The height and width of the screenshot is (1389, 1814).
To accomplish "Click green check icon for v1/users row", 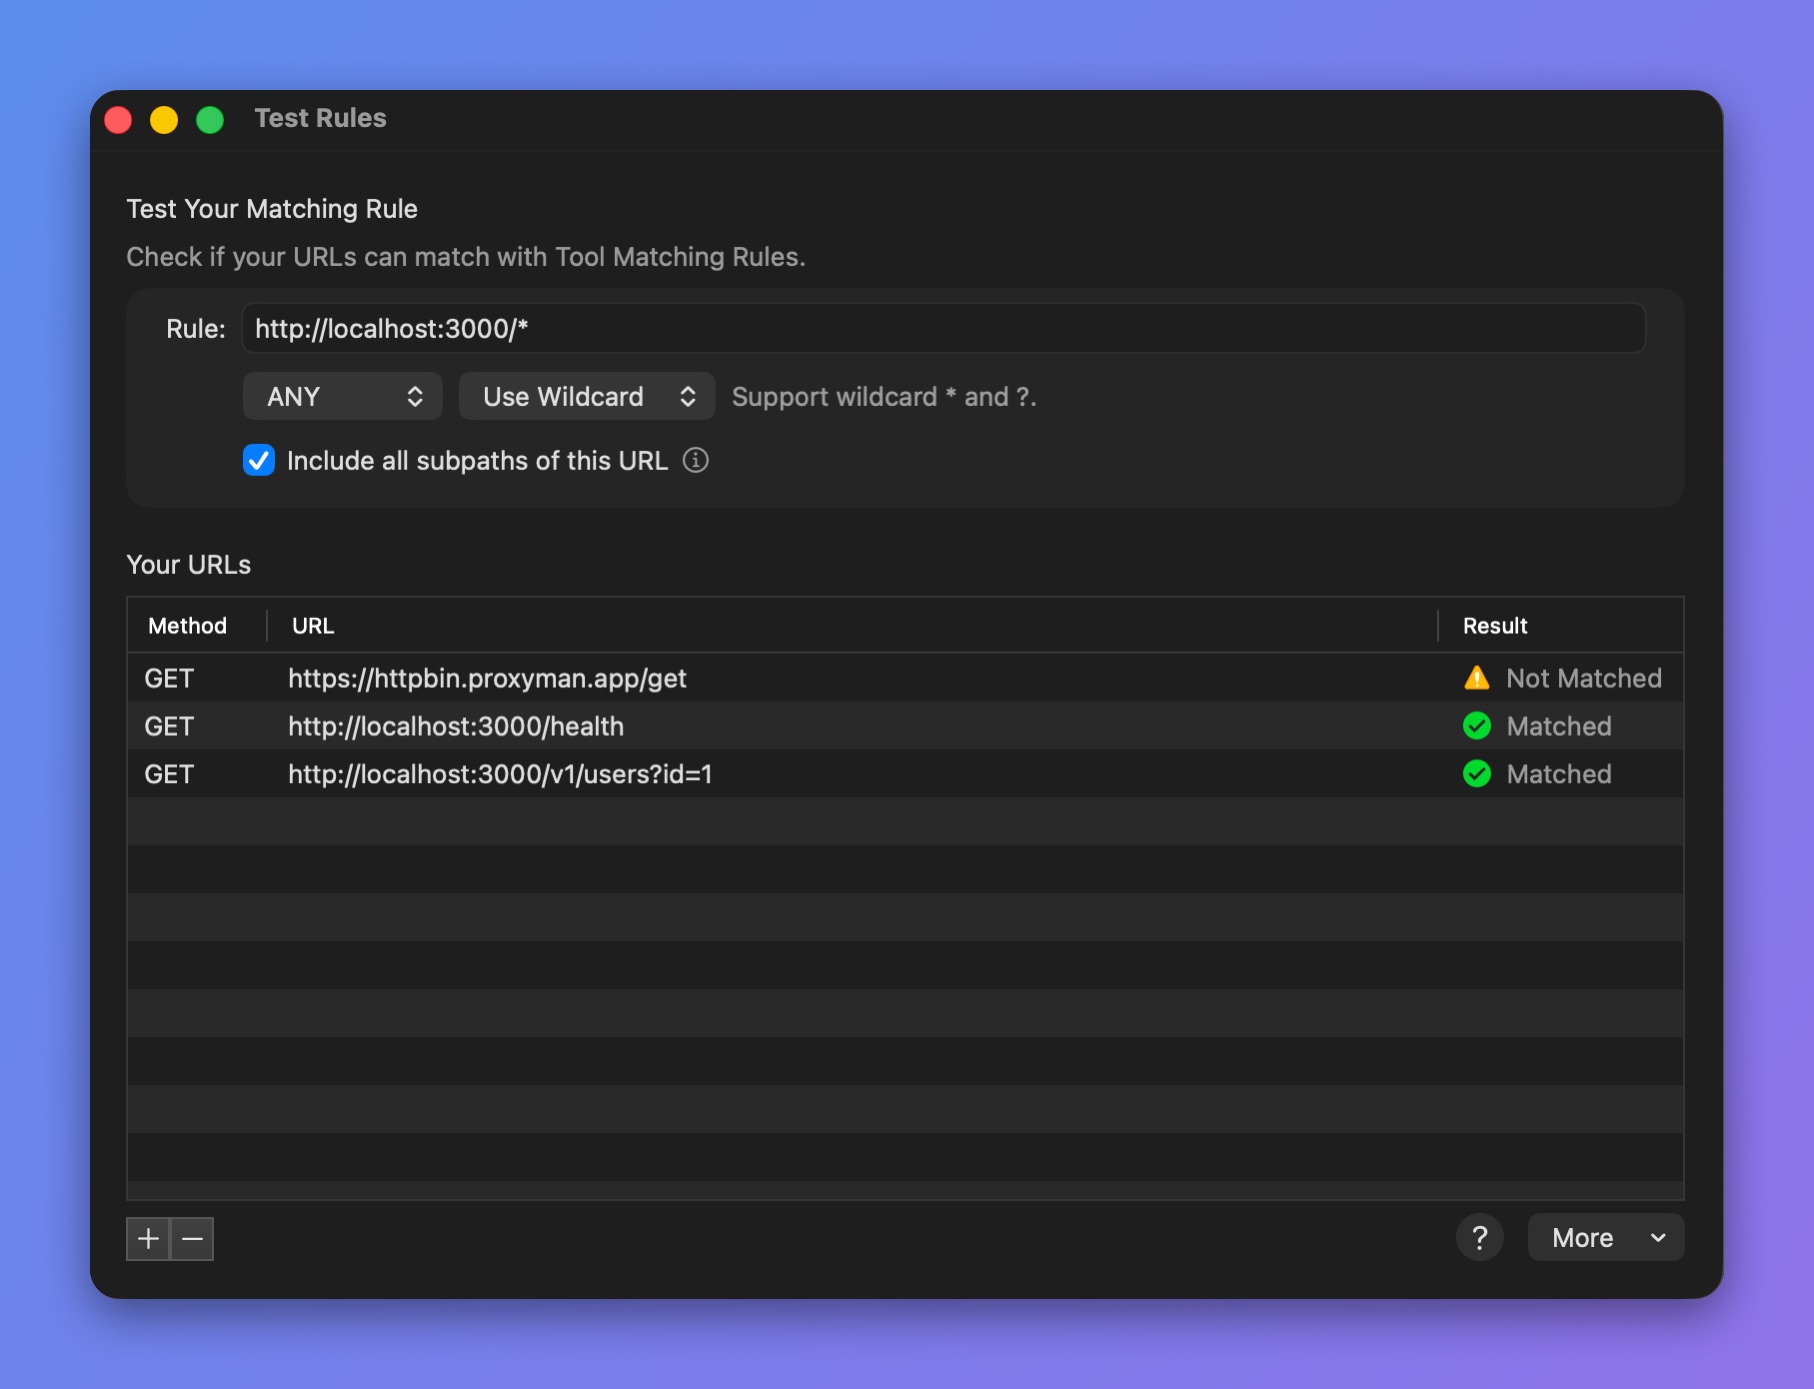I will coord(1477,774).
